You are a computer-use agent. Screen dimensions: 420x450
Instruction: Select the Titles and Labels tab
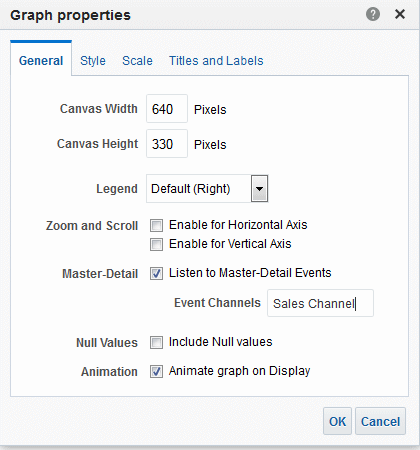click(216, 61)
